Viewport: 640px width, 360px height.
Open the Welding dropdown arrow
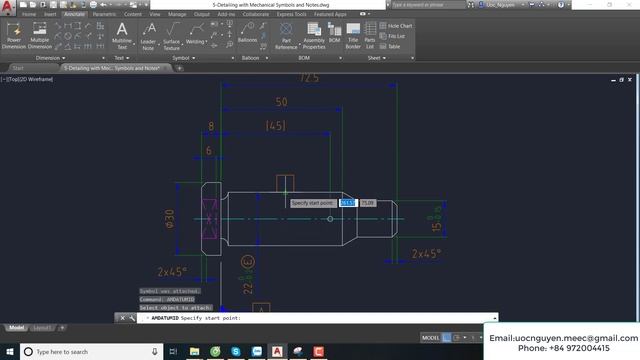(207, 42)
